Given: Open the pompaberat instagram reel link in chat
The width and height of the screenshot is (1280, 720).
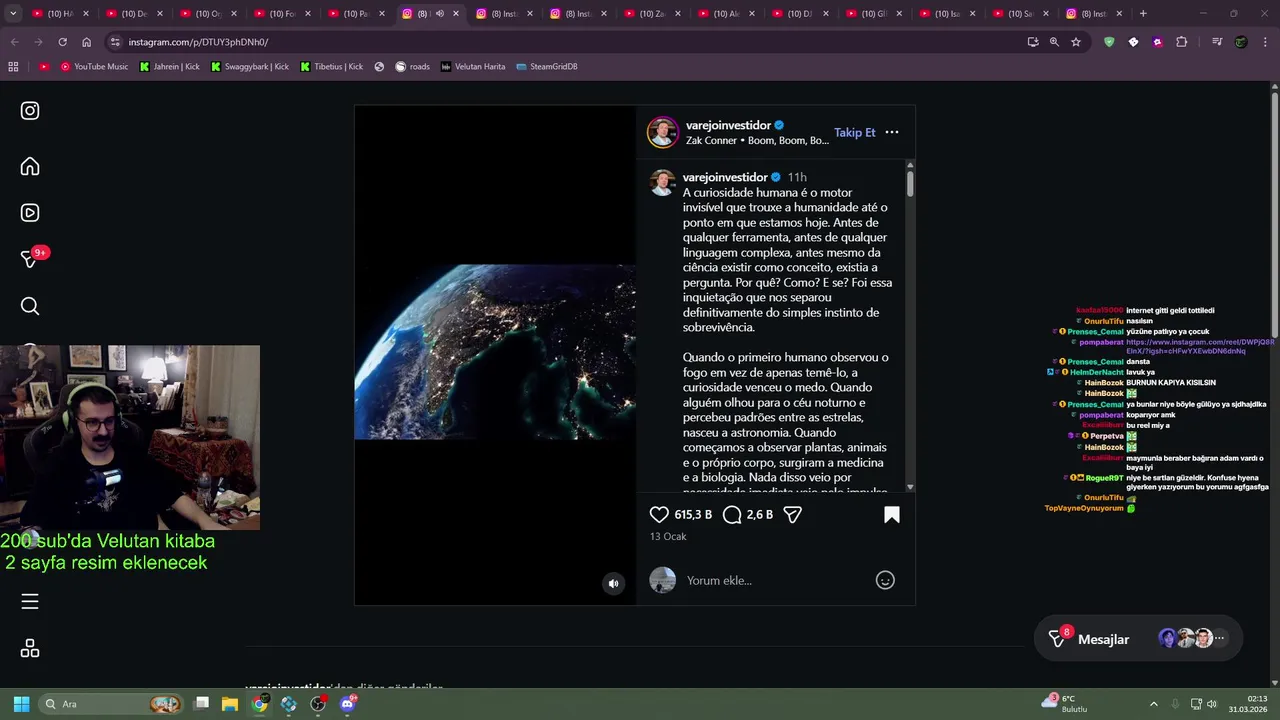Looking at the screenshot, I should [x=1200, y=346].
